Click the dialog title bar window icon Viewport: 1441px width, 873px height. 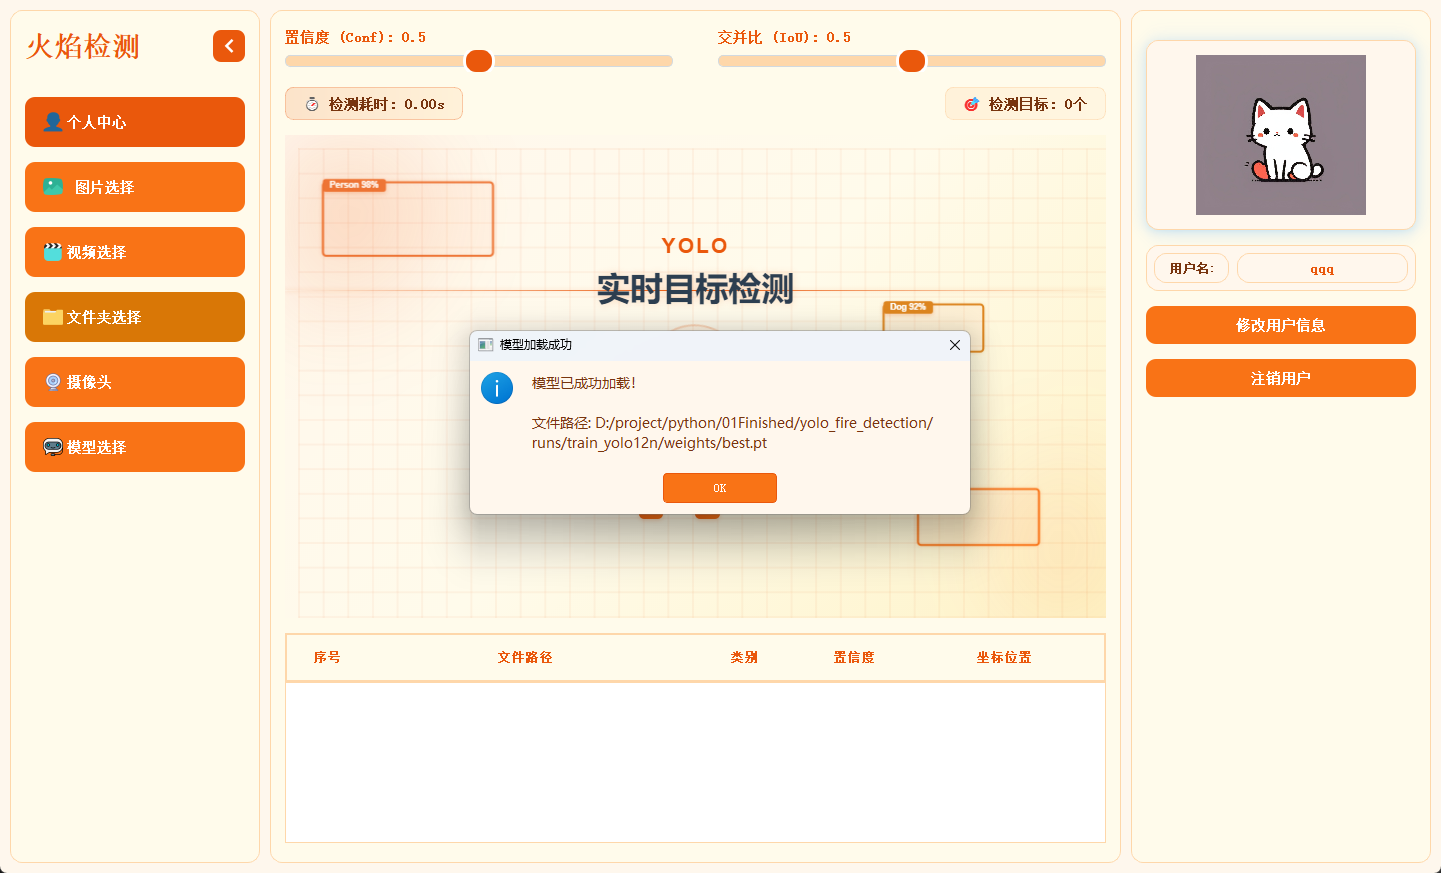point(485,345)
